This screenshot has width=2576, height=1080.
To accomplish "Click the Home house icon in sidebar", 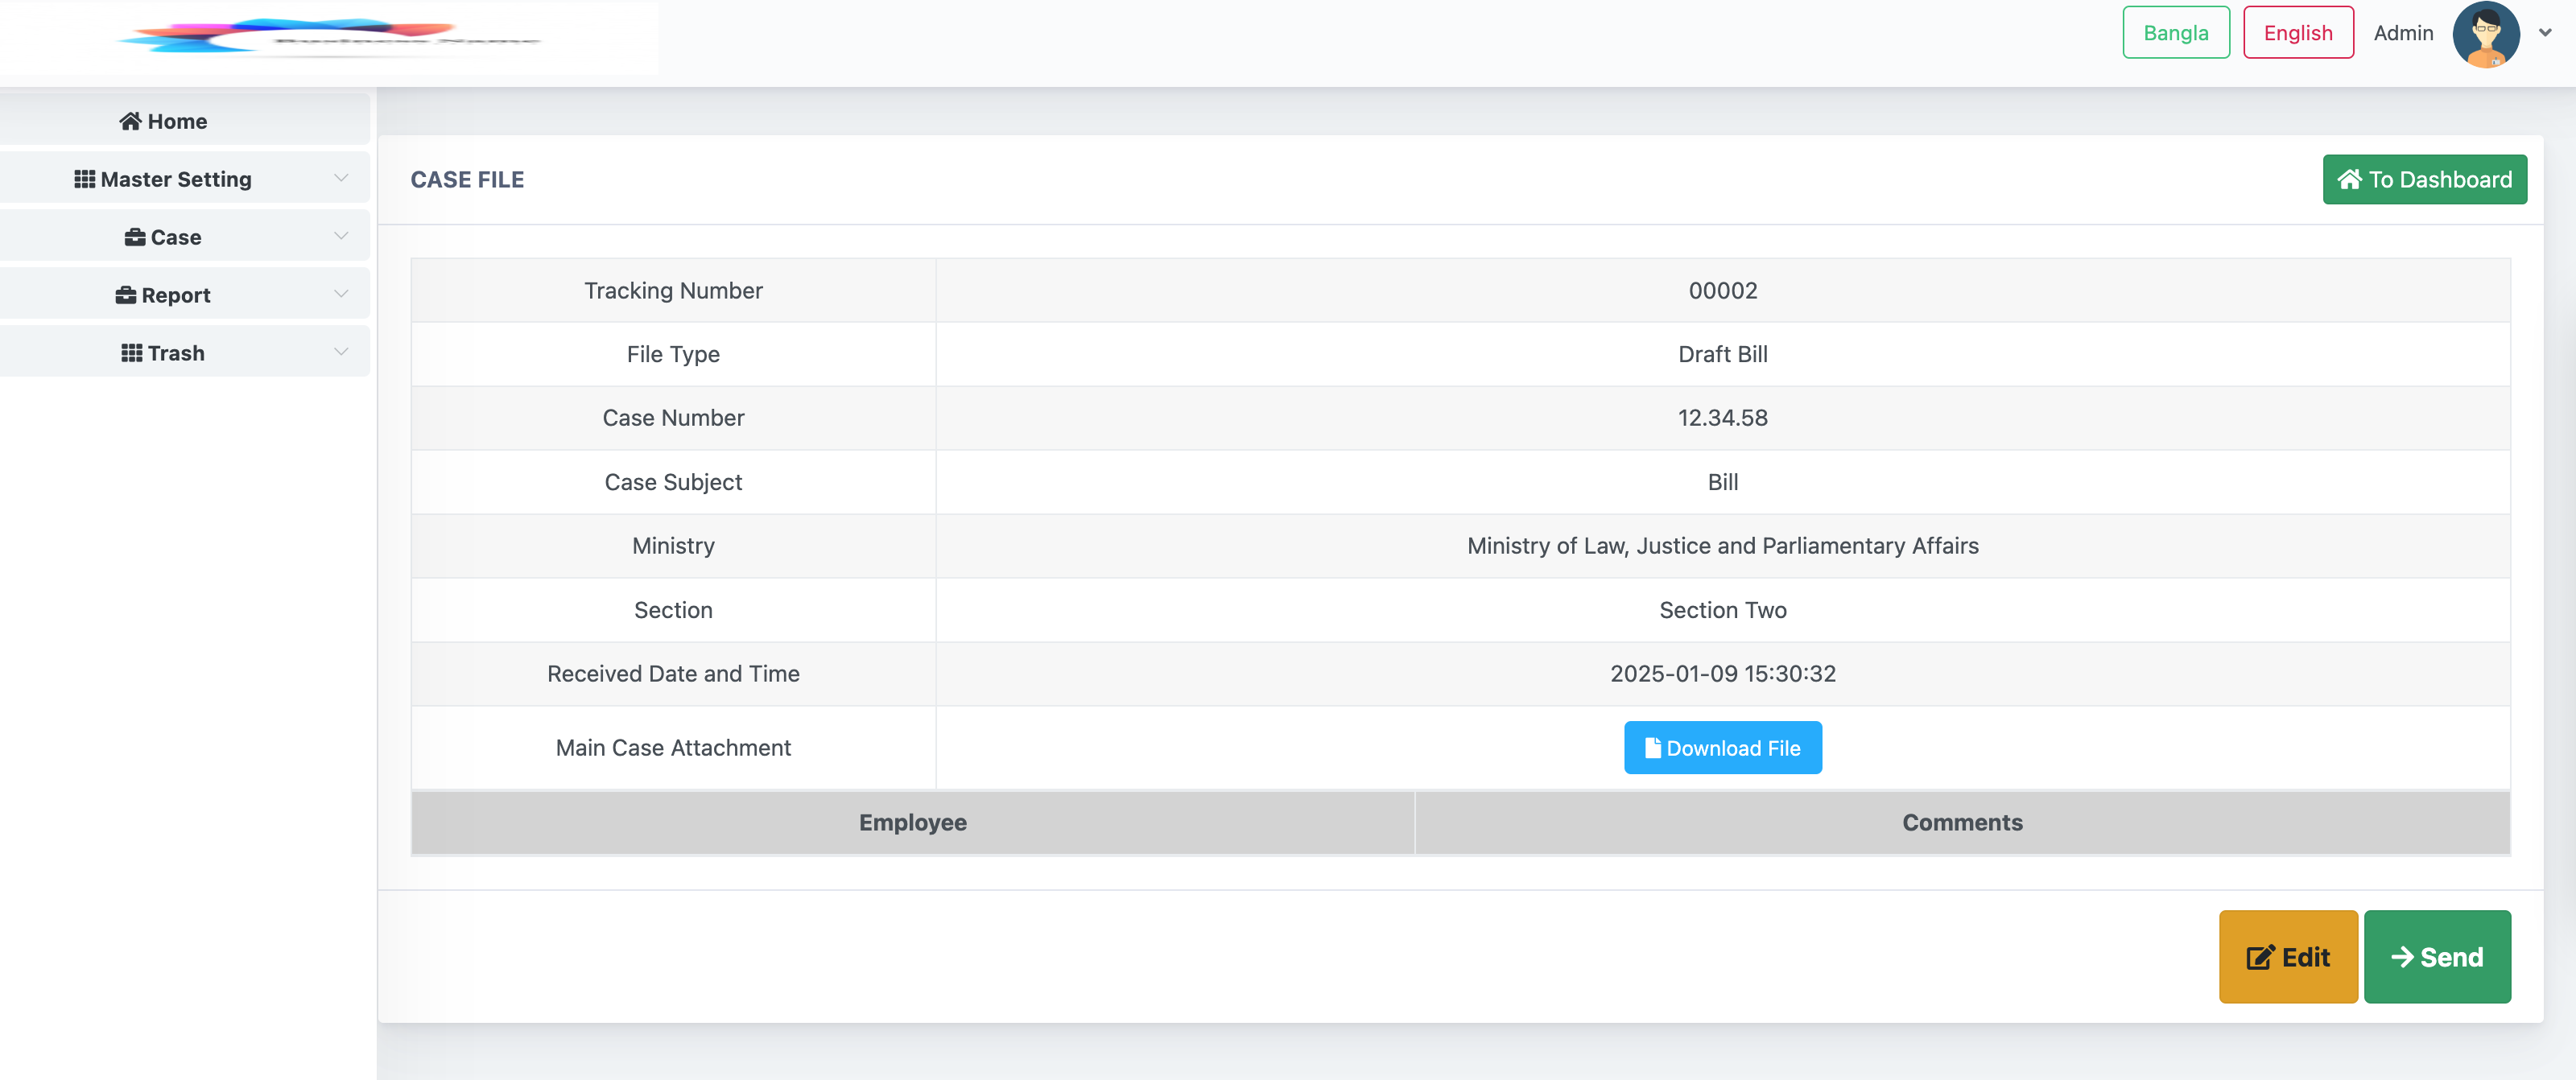I will [x=130, y=121].
